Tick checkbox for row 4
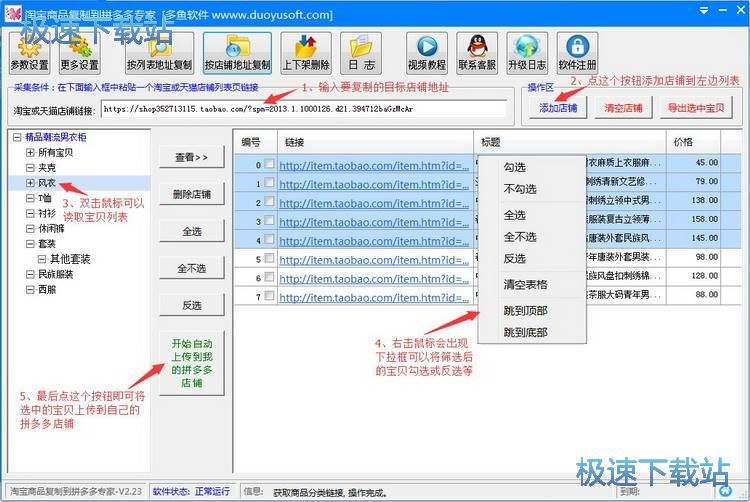Screen dimensions: 750x502 pos(269,239)
